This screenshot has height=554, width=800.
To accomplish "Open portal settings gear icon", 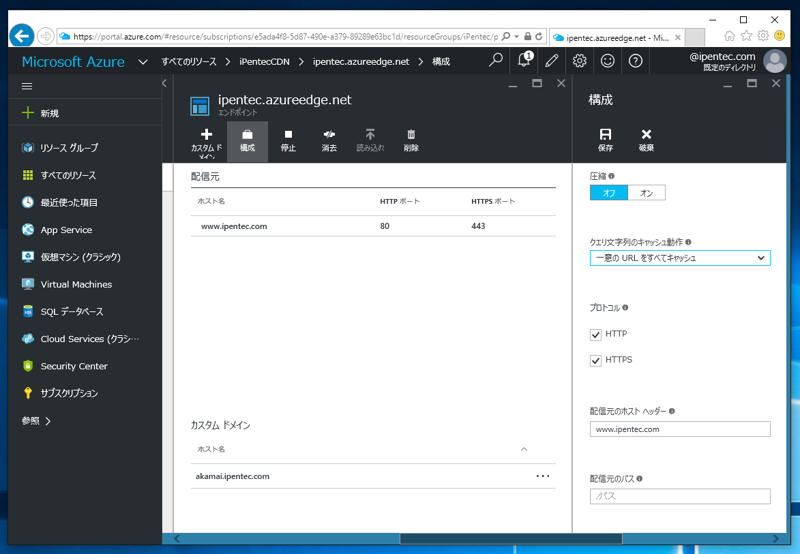I will pyautogui.click(x=580, y=61).
